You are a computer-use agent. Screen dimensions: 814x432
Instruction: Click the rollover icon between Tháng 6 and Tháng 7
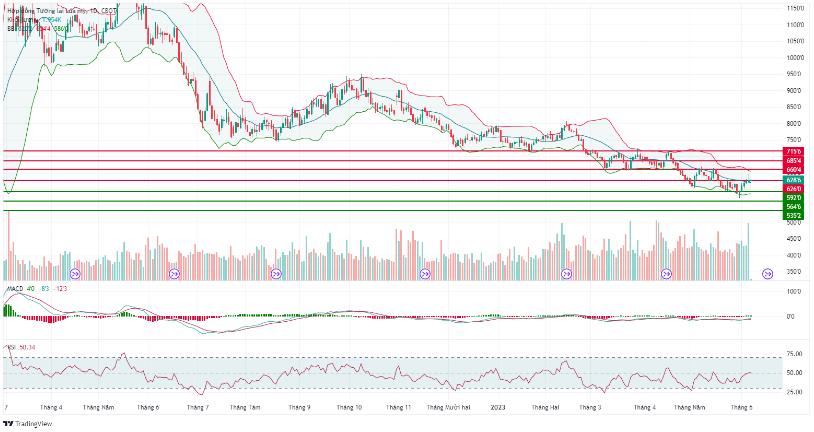174,272
